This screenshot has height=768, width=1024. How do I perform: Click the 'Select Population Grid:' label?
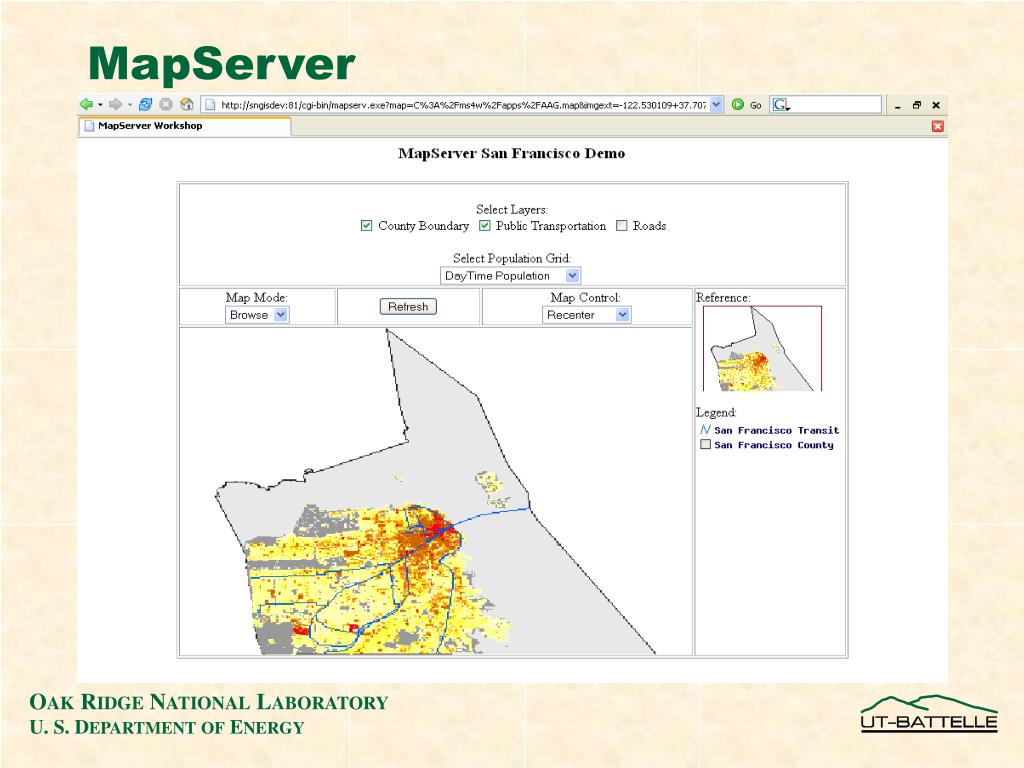tap(512, 259)
